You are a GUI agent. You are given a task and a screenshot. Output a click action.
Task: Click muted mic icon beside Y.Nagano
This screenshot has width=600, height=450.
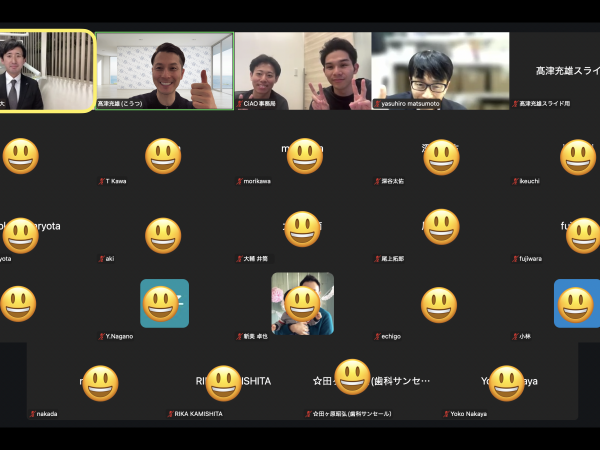102,336
